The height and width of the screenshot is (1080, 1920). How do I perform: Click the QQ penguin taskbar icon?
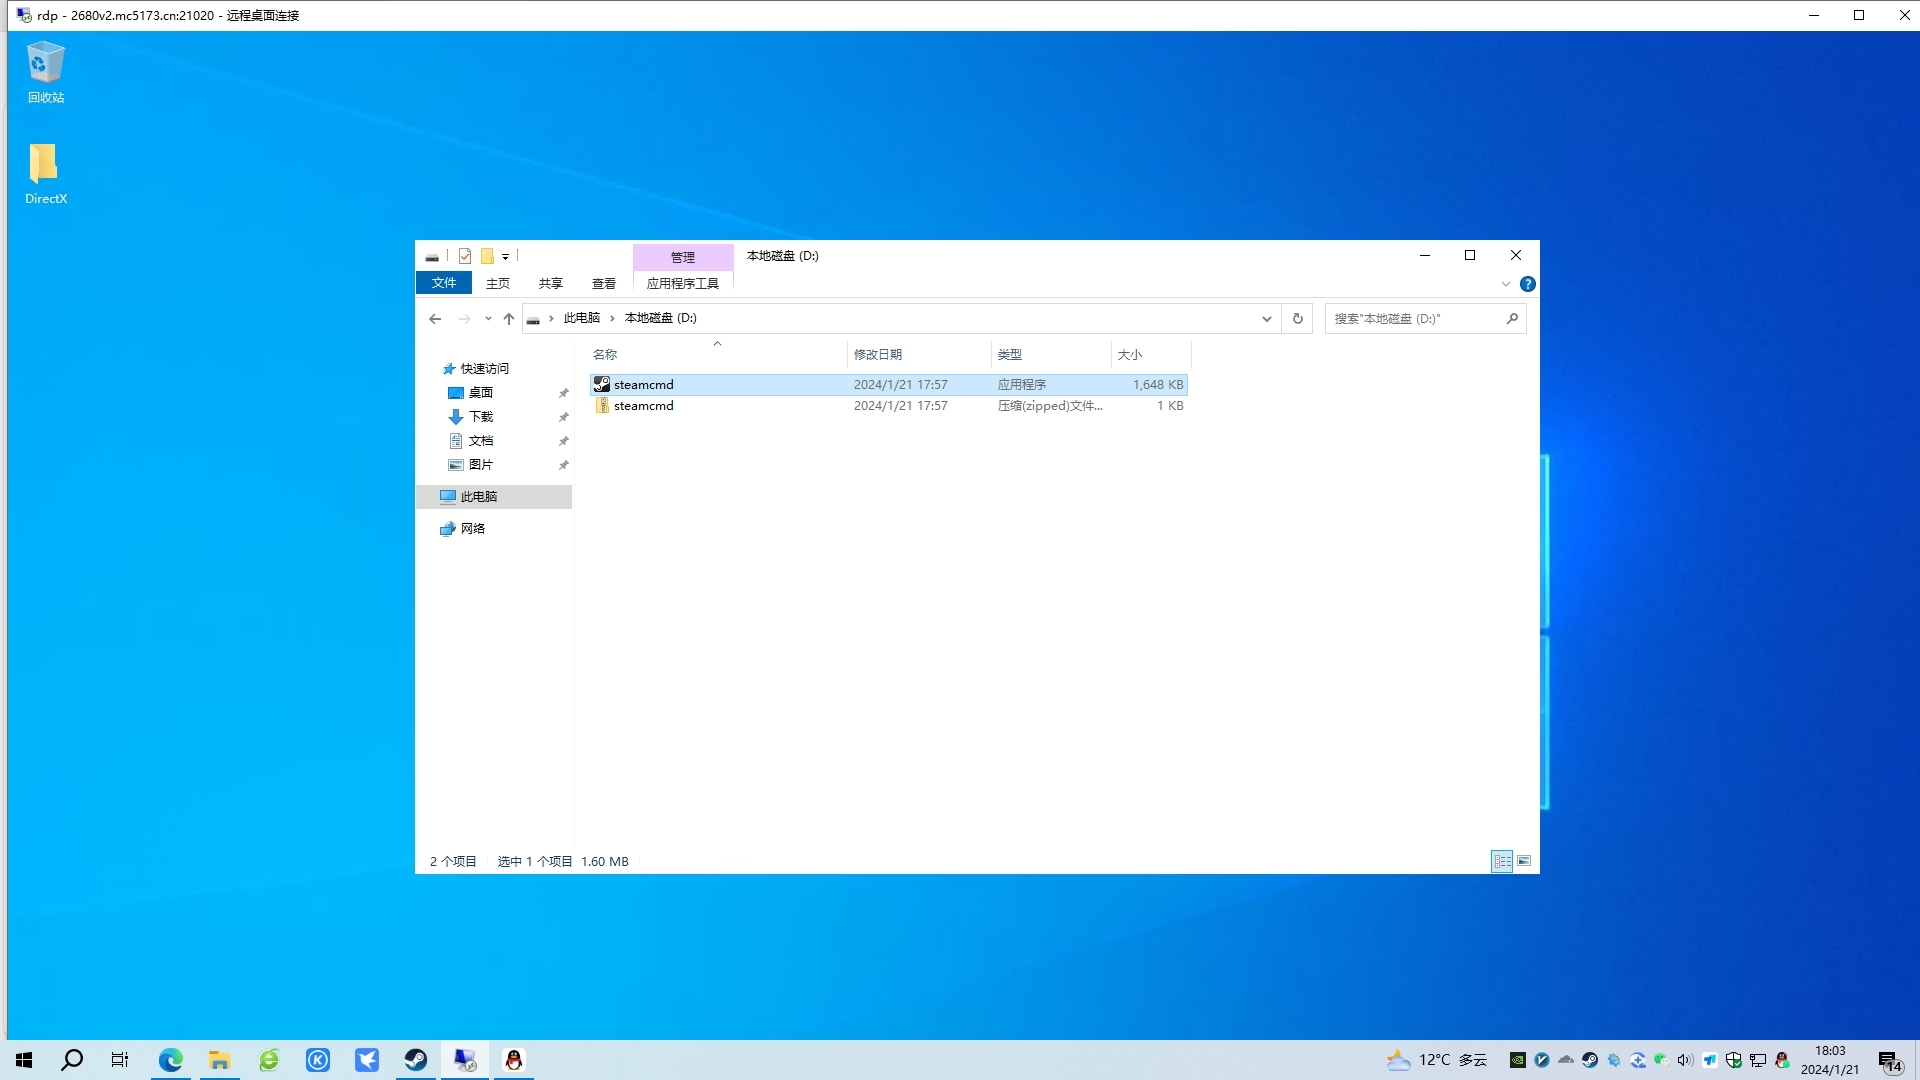[x=514, y=1060]
